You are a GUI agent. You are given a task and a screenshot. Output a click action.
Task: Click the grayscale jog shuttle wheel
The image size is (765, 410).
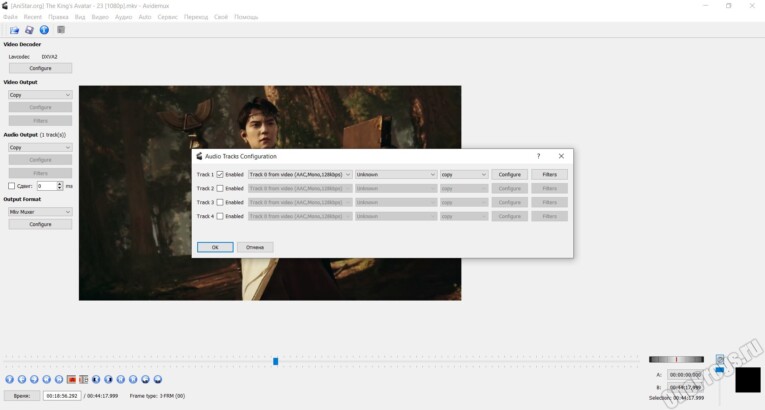(676, 359)
